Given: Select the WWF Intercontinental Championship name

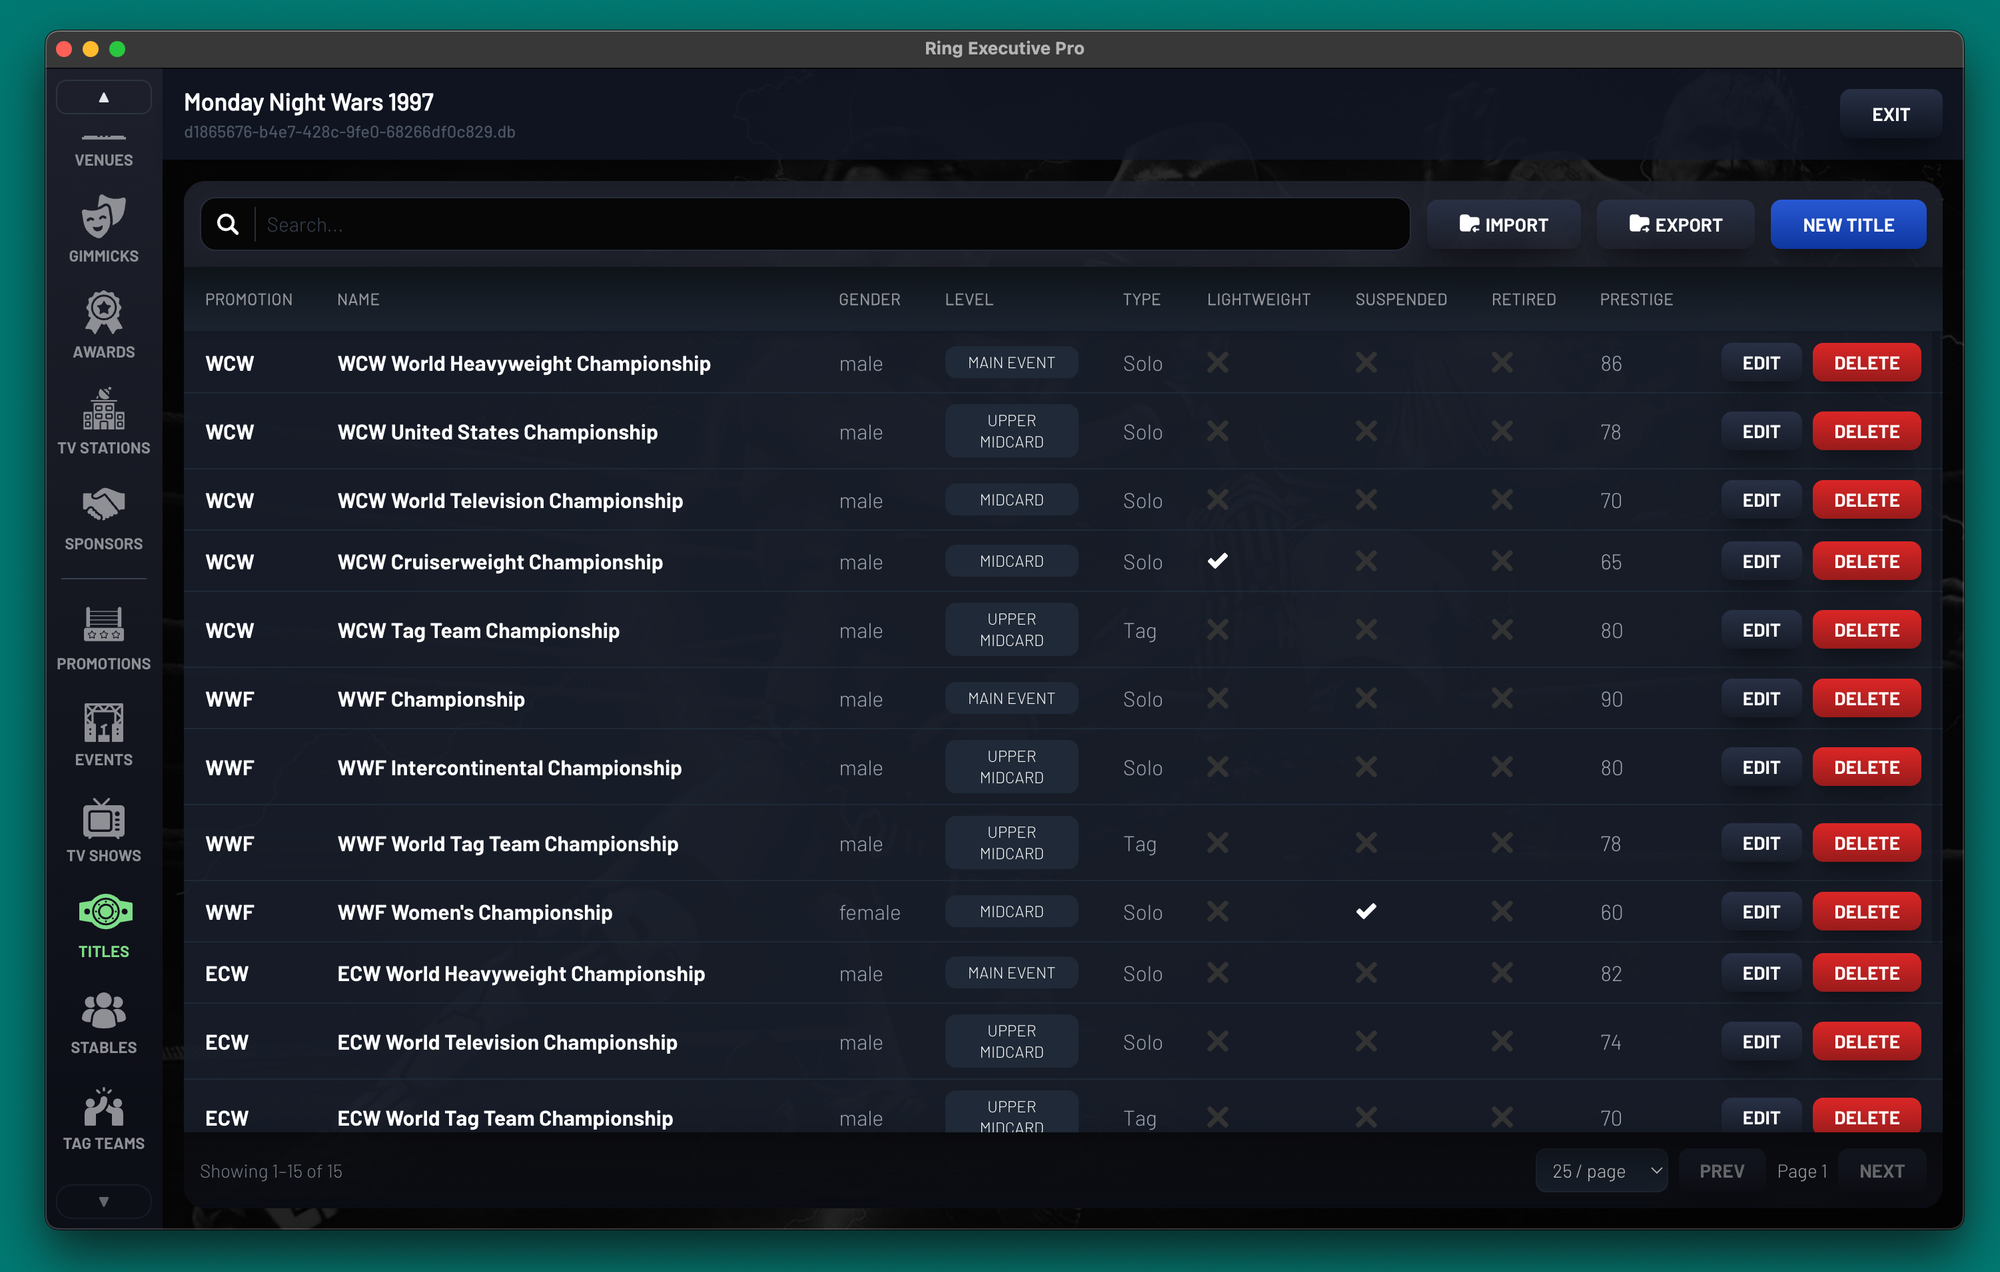Looking at the screenshot, I should pyautogui.click(x=509, y=768).
